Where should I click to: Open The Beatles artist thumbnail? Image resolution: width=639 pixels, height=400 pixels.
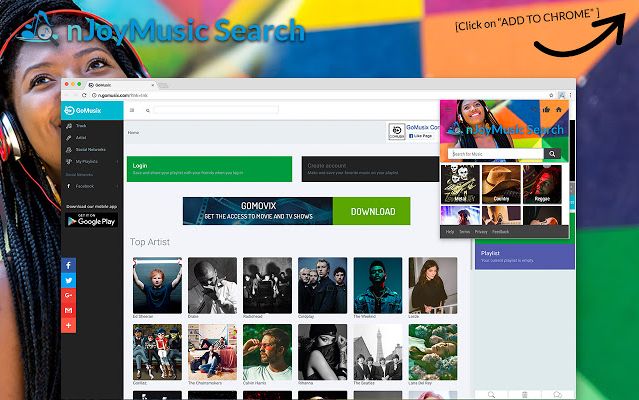(378, 352)
